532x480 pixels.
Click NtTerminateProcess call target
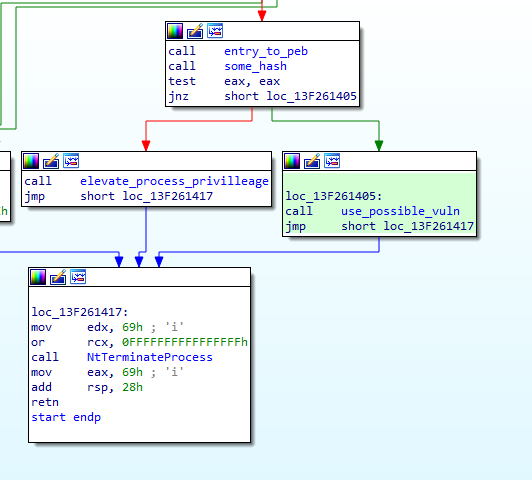pos(150,357)
